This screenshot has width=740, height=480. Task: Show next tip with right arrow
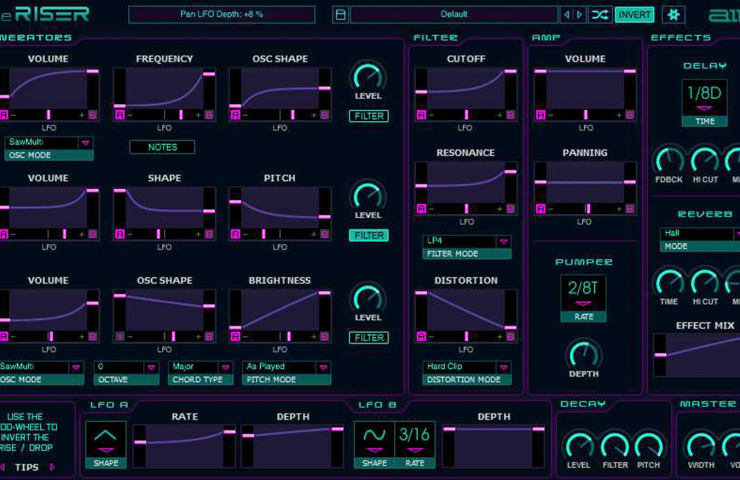(52, 467)
